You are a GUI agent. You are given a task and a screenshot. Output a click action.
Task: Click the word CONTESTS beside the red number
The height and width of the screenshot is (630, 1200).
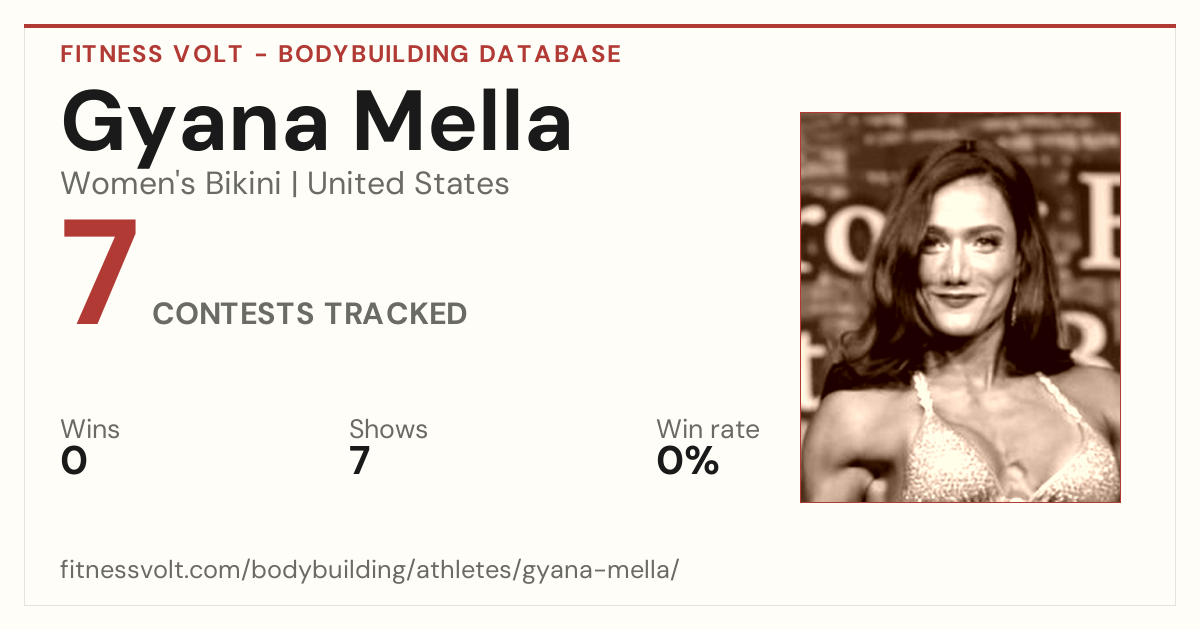coord(233,314)
